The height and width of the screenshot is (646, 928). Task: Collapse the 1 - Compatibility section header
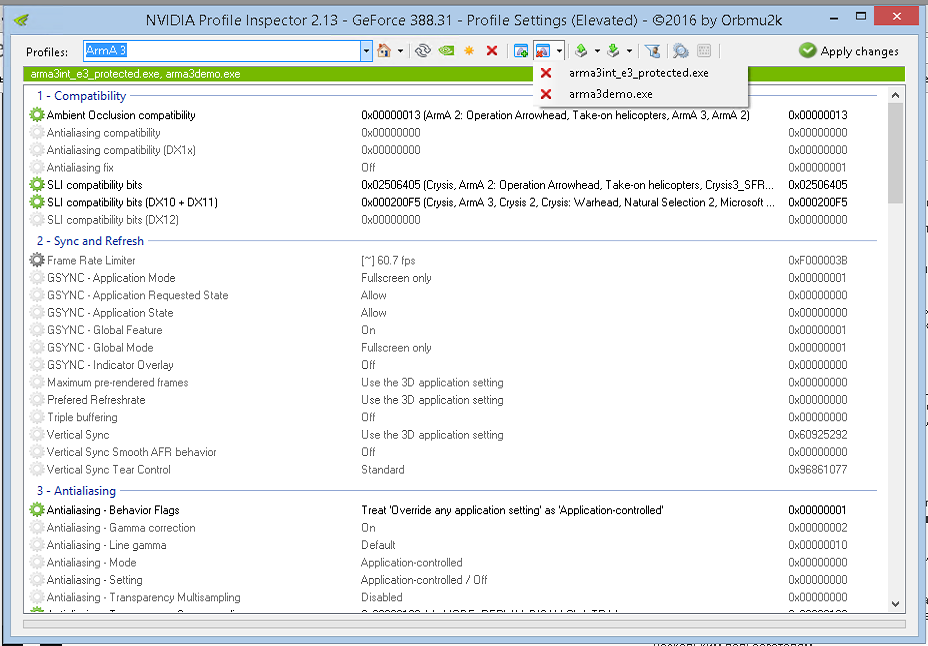tap(82, 96)
